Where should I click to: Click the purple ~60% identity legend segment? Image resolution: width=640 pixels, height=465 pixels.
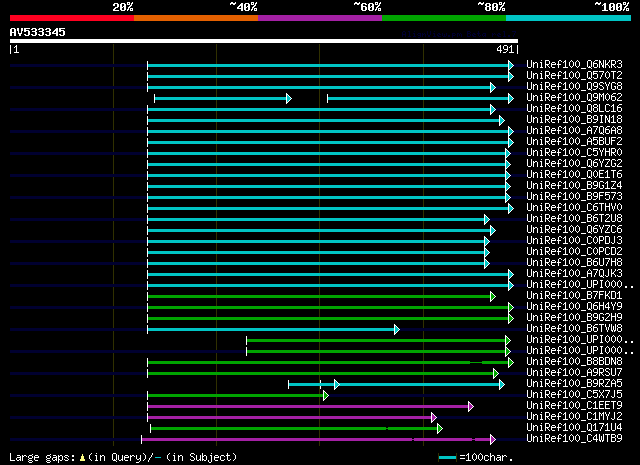pyautogui.click(x=320, y=18)
